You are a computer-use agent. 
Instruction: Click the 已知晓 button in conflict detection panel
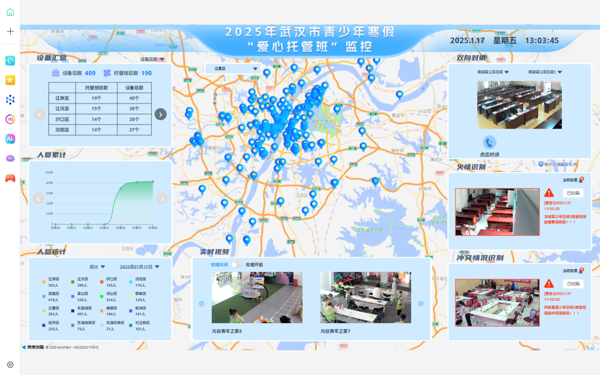[573, 284]
